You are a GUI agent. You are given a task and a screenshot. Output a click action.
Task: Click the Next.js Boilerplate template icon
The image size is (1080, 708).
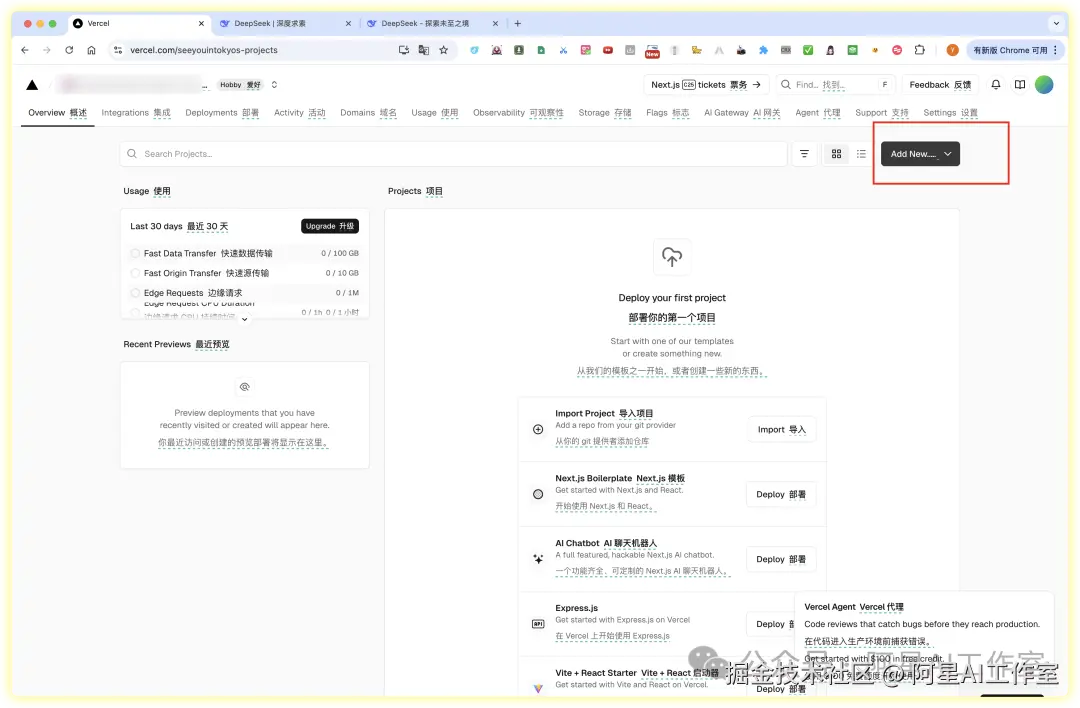pyautogui.click(x=538, y=494)
